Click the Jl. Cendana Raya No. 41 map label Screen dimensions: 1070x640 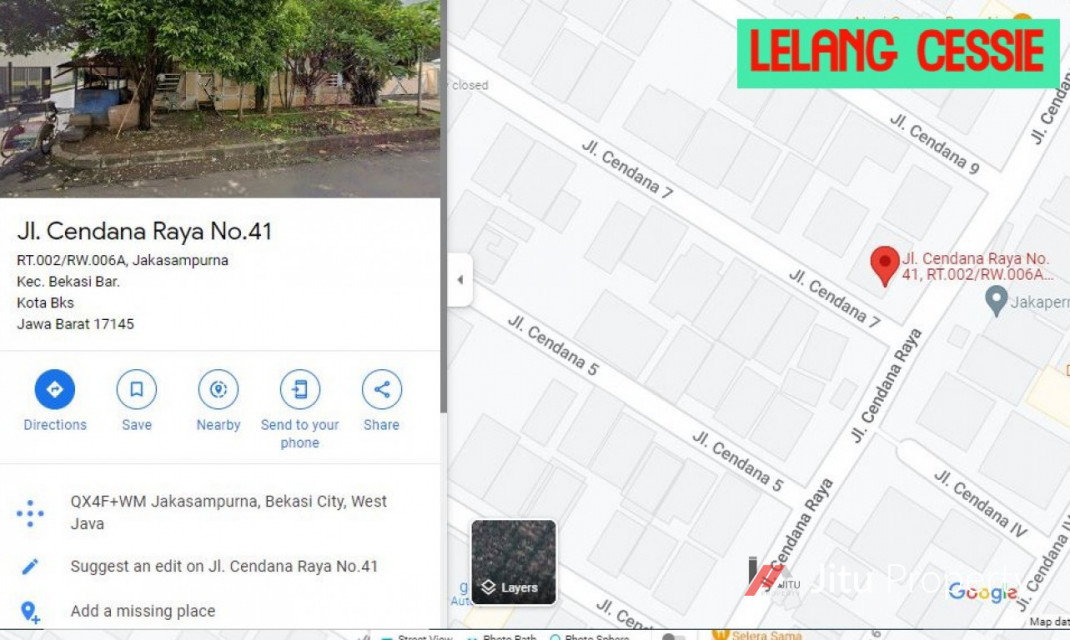point(977,267)
